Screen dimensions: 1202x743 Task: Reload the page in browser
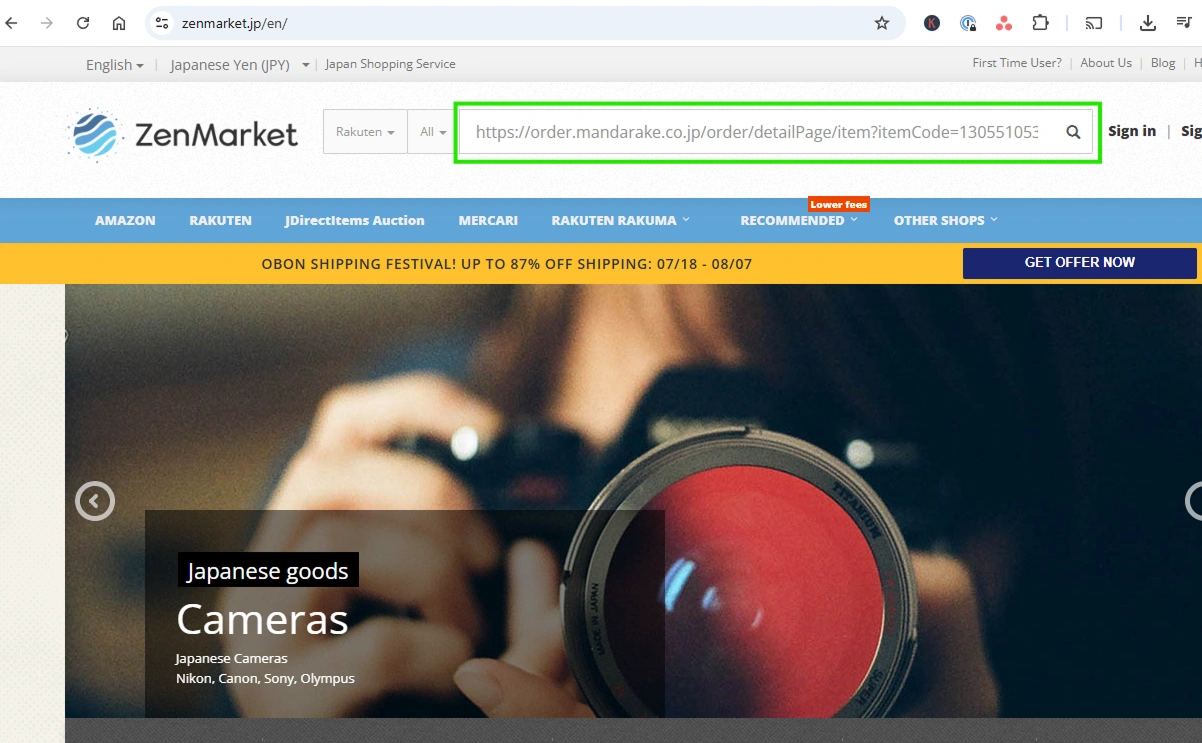(x=83, y=23)
